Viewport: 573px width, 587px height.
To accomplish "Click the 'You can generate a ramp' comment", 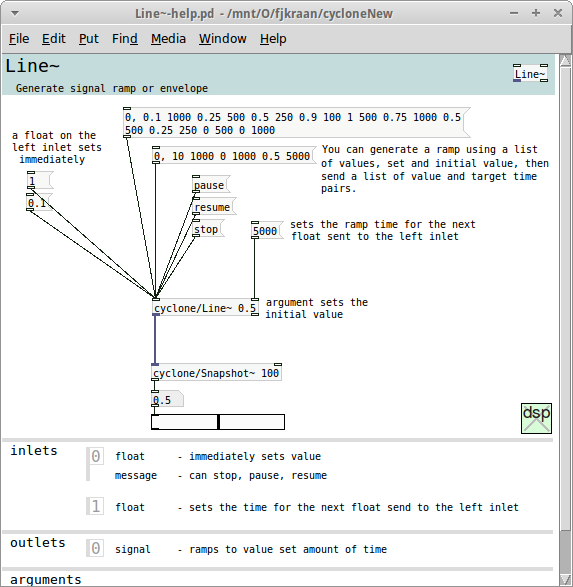I will coord(435,169).
